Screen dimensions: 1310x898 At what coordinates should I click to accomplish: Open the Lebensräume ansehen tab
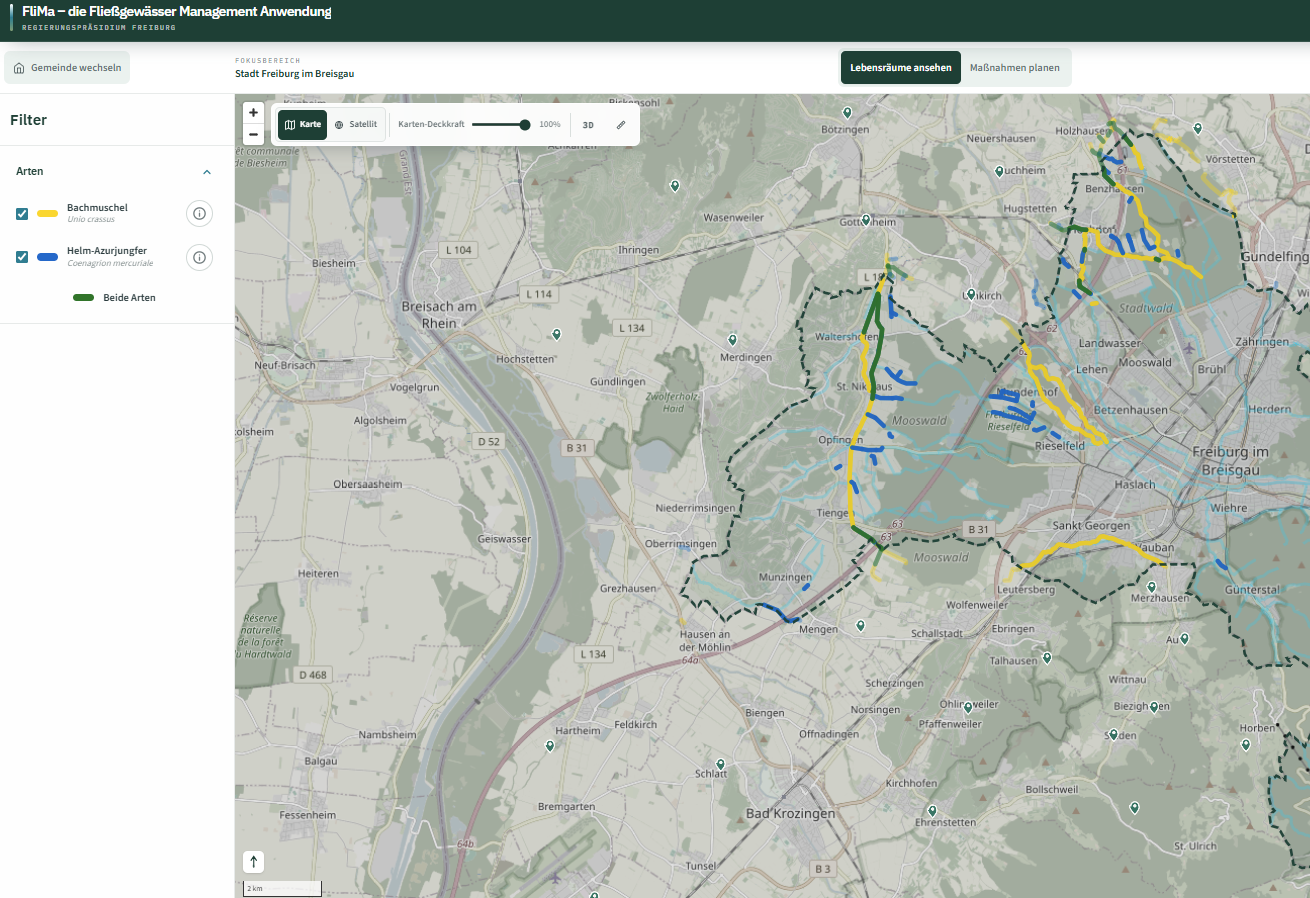[901, 68]
